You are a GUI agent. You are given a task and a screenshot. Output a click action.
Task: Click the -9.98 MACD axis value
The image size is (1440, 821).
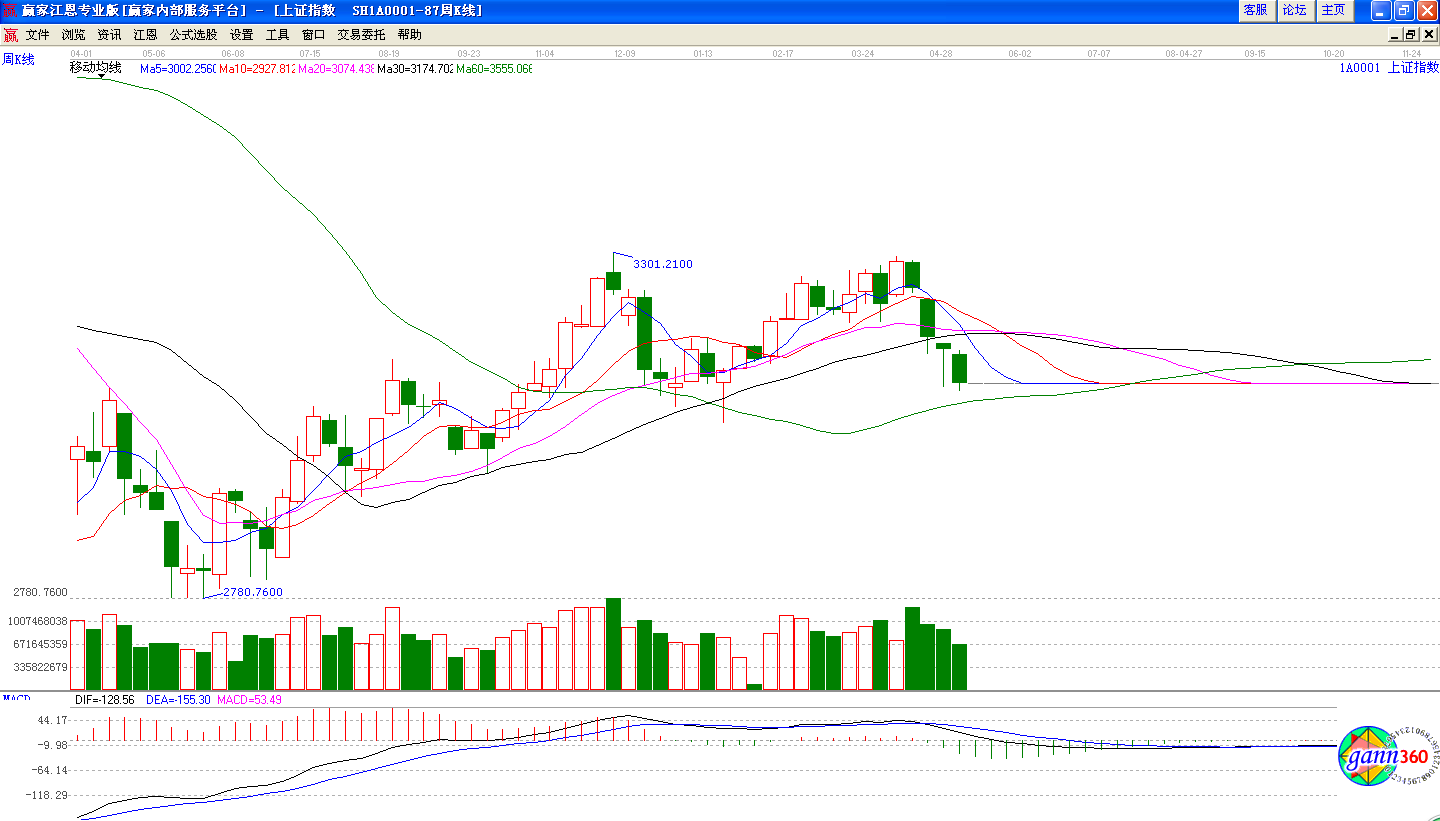click(x=52, y=745)
